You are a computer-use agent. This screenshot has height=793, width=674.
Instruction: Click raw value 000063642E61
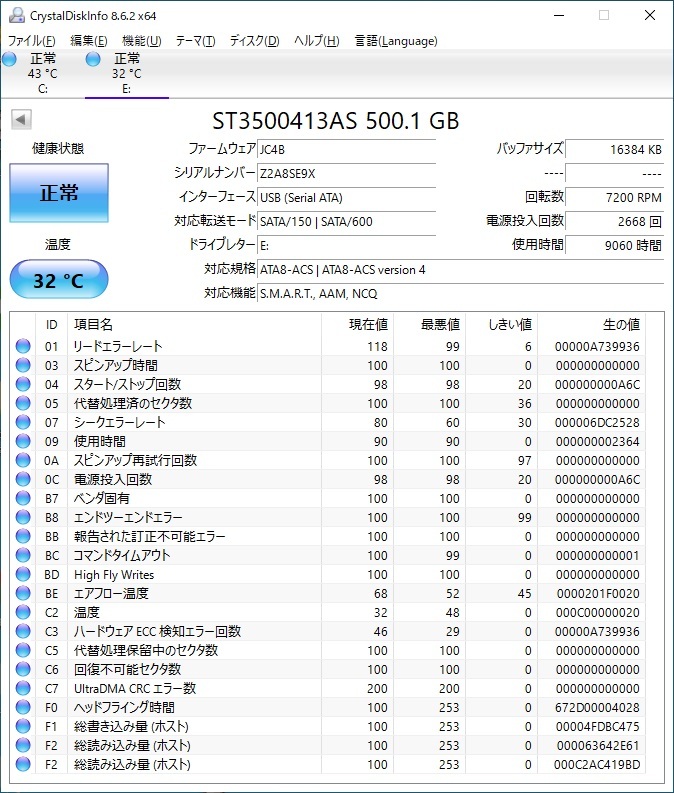[598, 745]
